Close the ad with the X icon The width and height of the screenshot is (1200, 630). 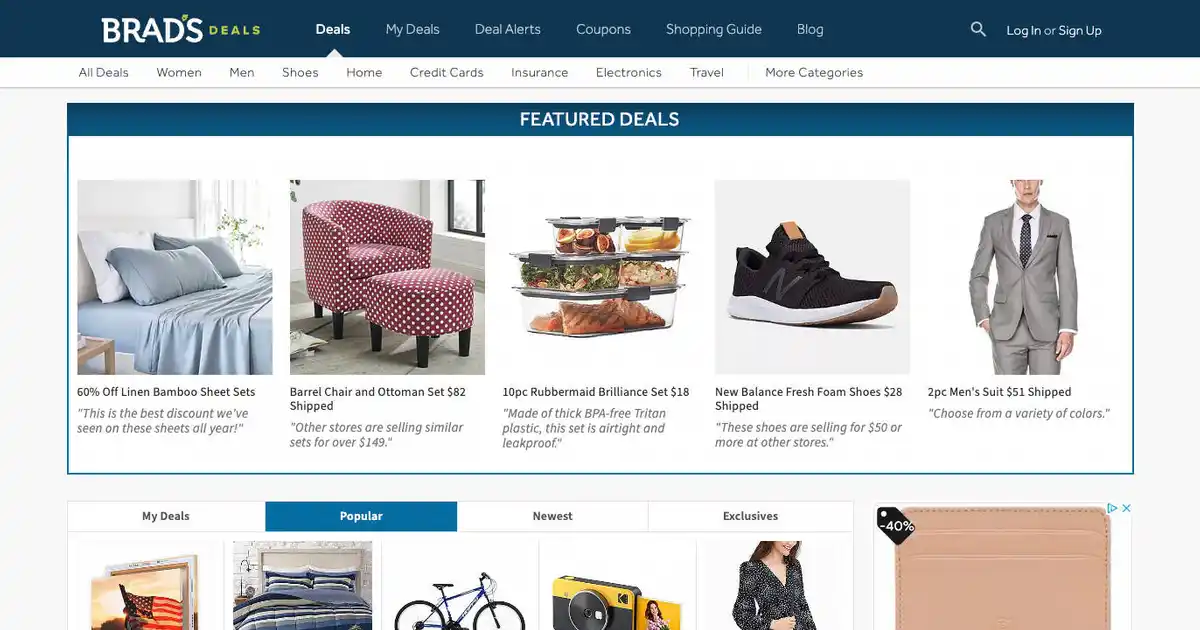click(x=1126, y=508)
